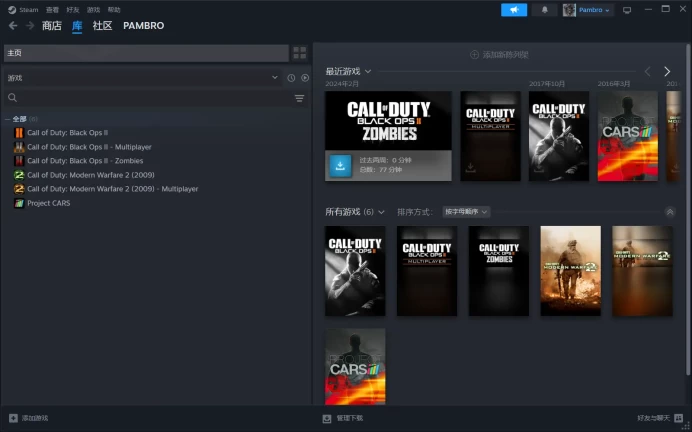Image resolution: width=692 pixels, height=432 pixels.
Task: Click the blue megaphone announcements button
Action: pos(514,10)
